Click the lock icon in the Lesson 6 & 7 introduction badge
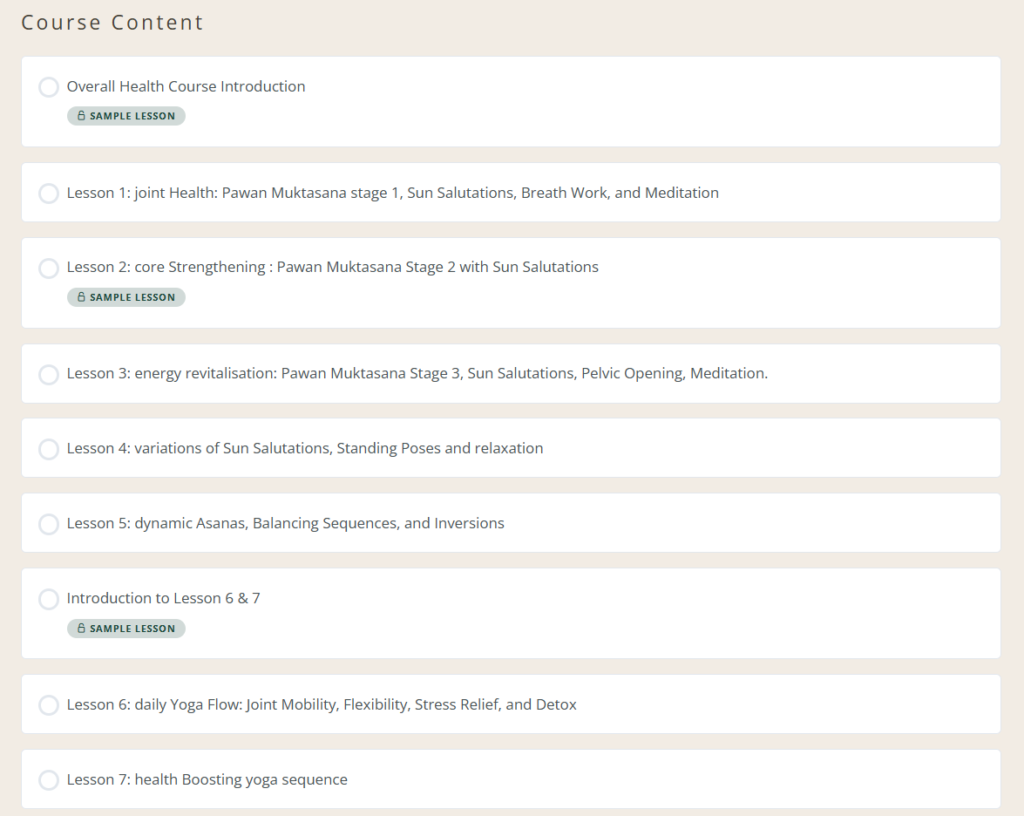1024x816 pixels. tap(81, 629)
